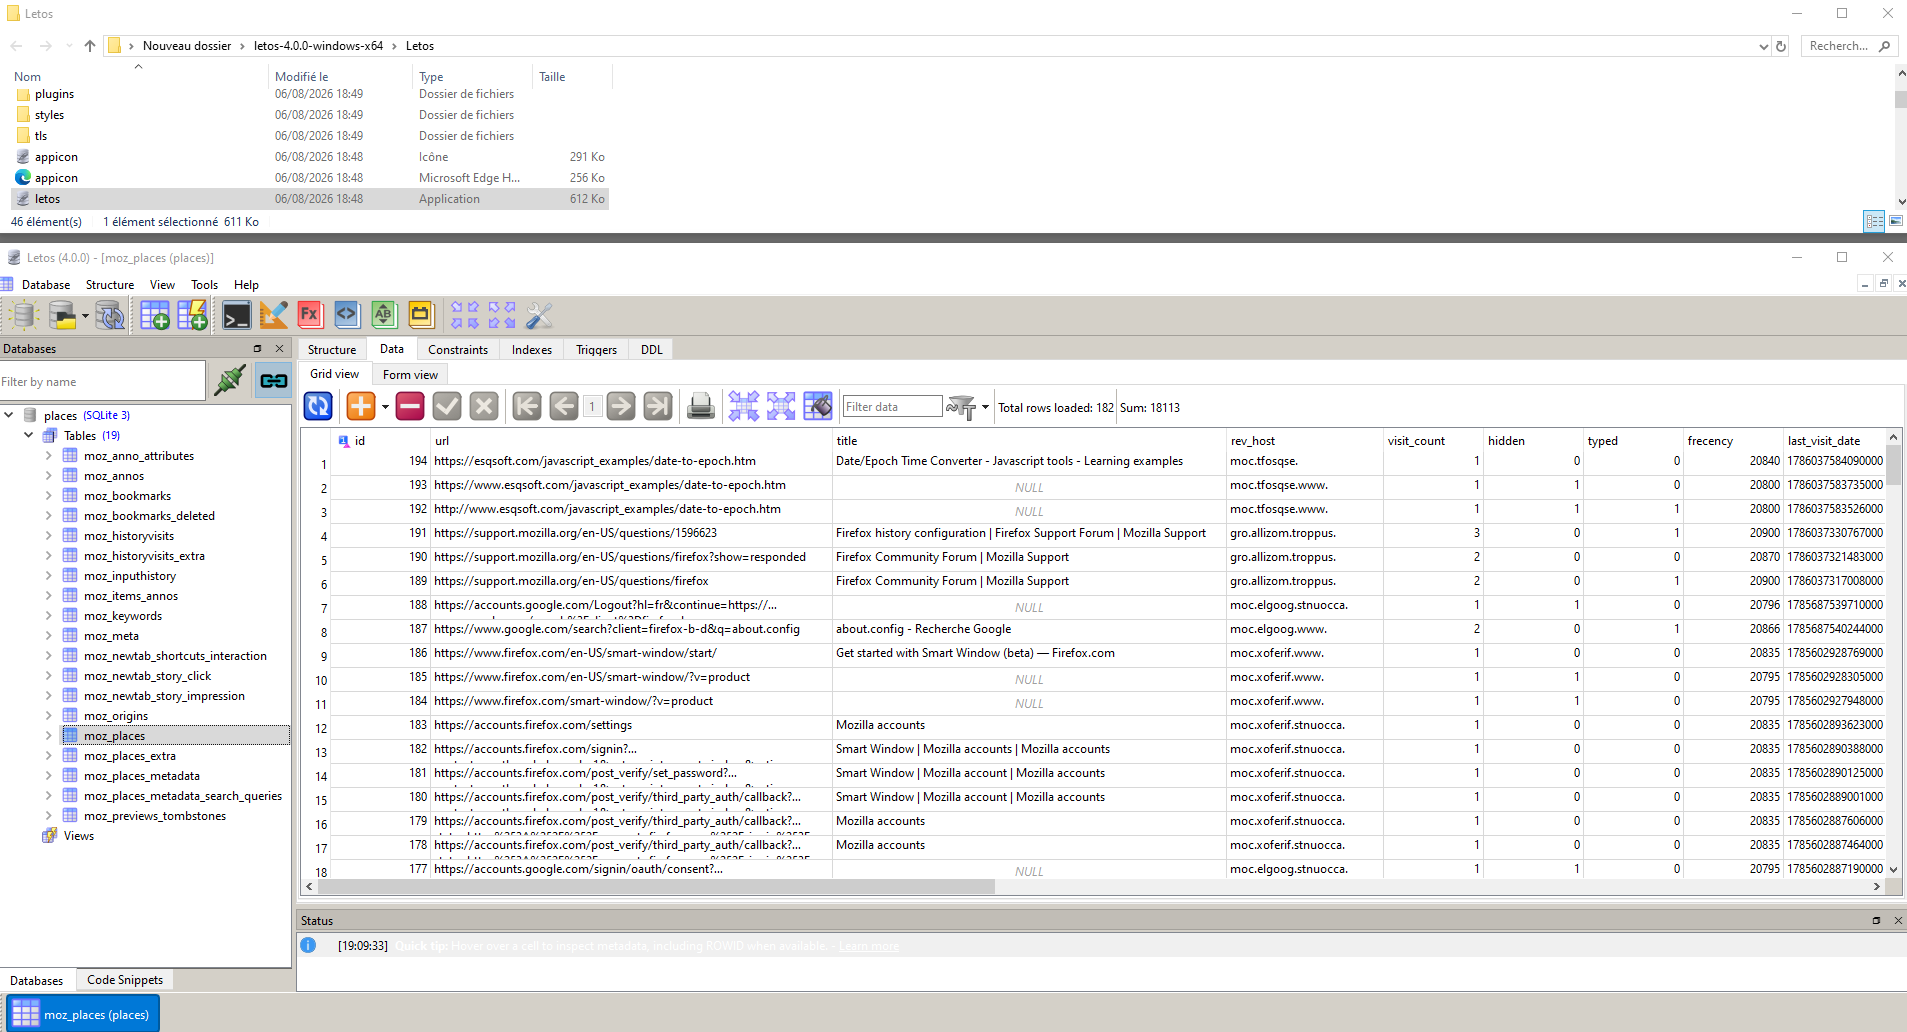The height and width of the screenshot is (1032, 1907).
Task: Click the up arrow in Explorer navigation
Action: click(x=90, y=46)
